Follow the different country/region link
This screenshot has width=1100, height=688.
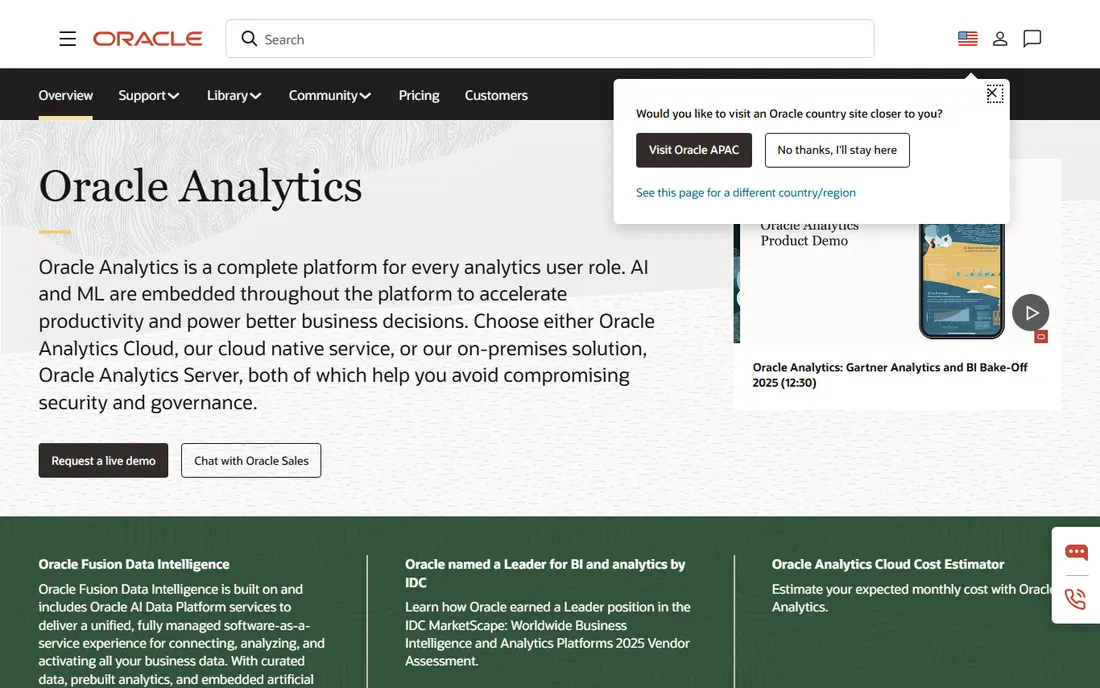pyautogui.click(x=746, y=192)
